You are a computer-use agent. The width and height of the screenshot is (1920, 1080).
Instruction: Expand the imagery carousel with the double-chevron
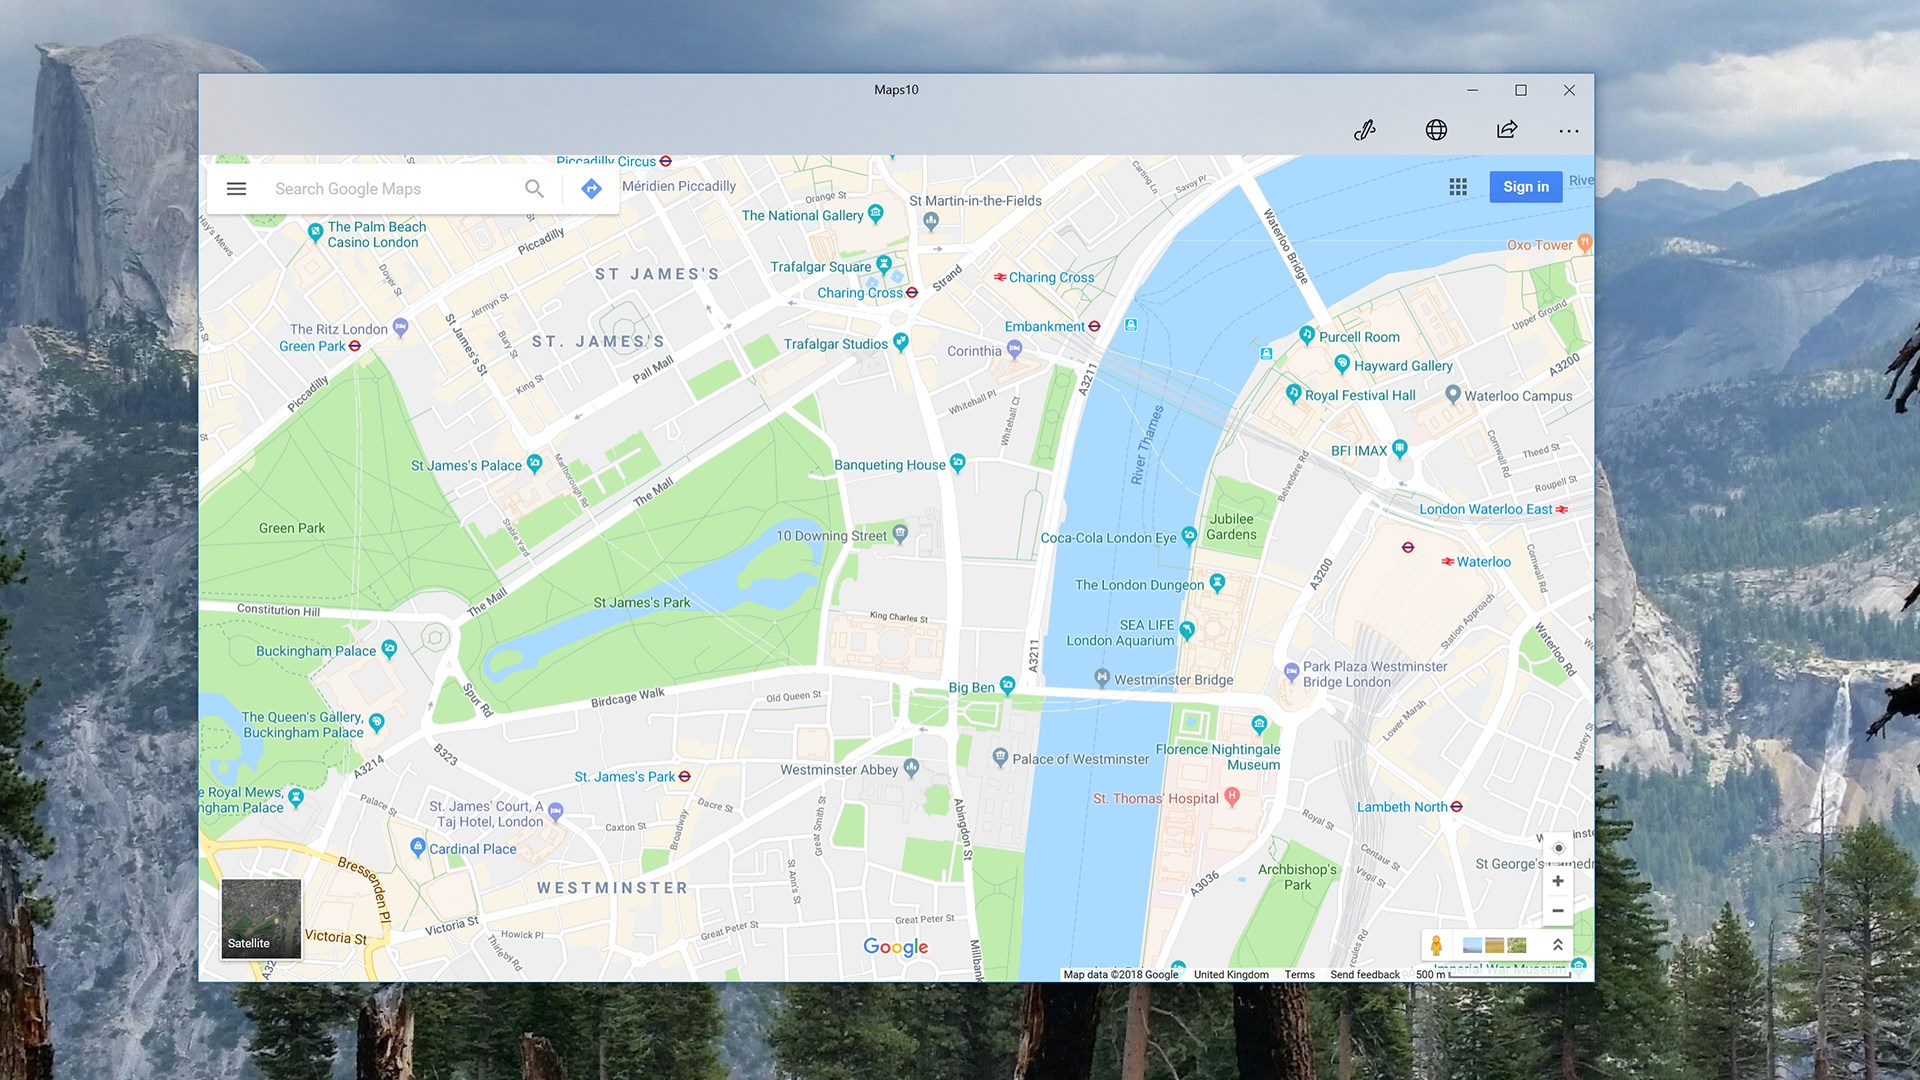pos(1557,943)
